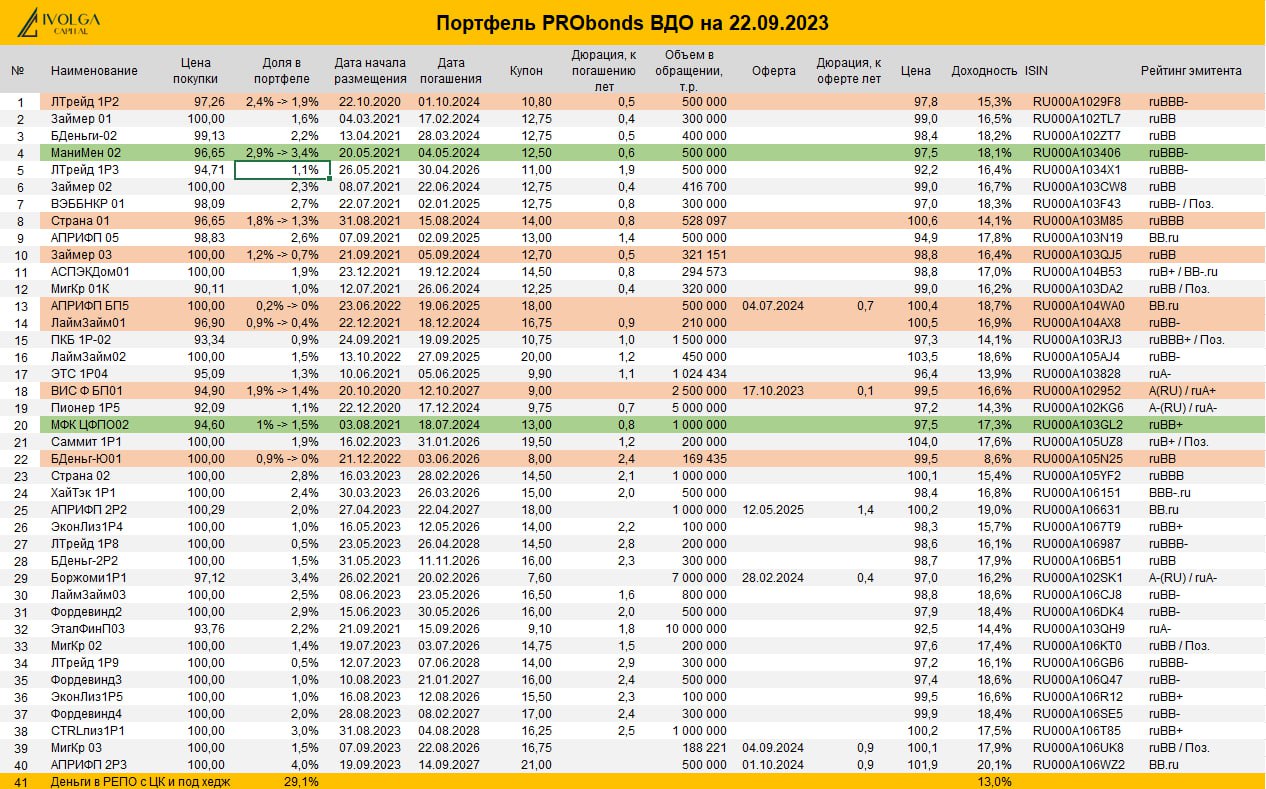The height and width of the screenshot is (789, 1266).
Task: Select the offer date "17.10.2023"
Action: [773, 391]
